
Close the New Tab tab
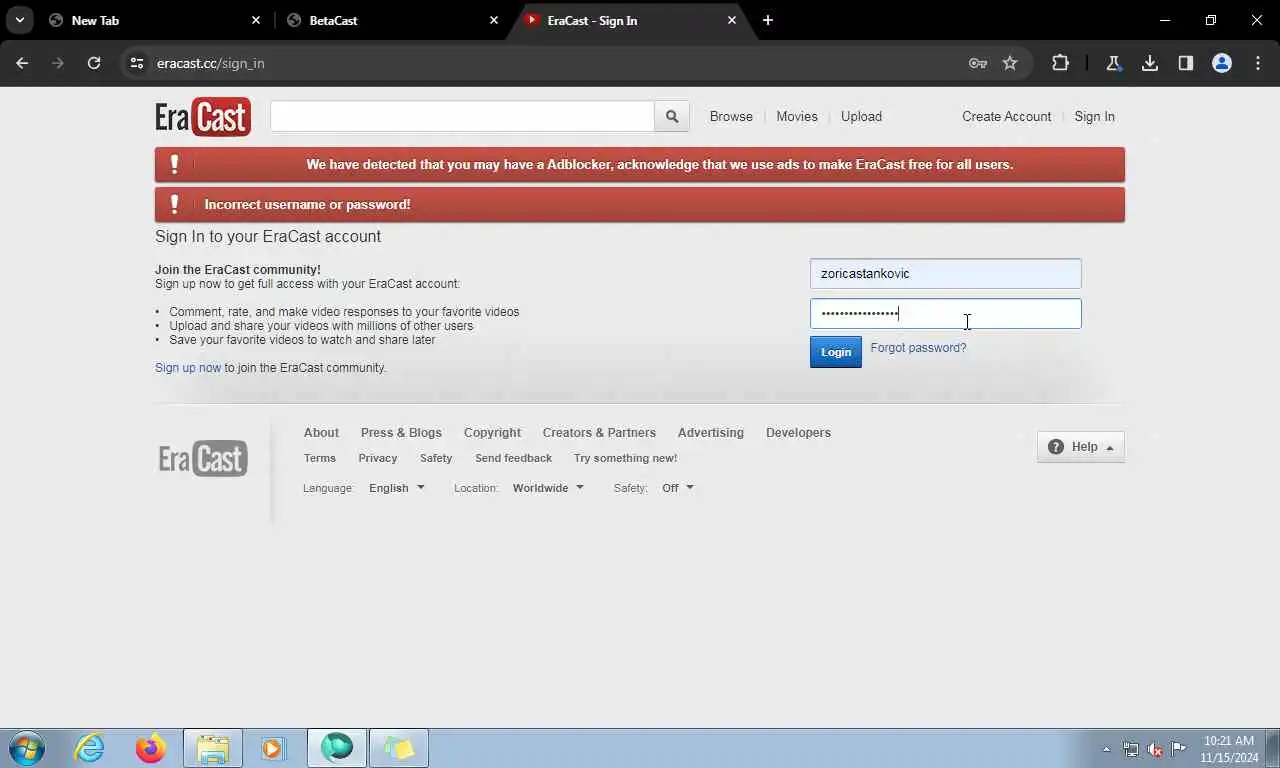[x=255, y=20]
